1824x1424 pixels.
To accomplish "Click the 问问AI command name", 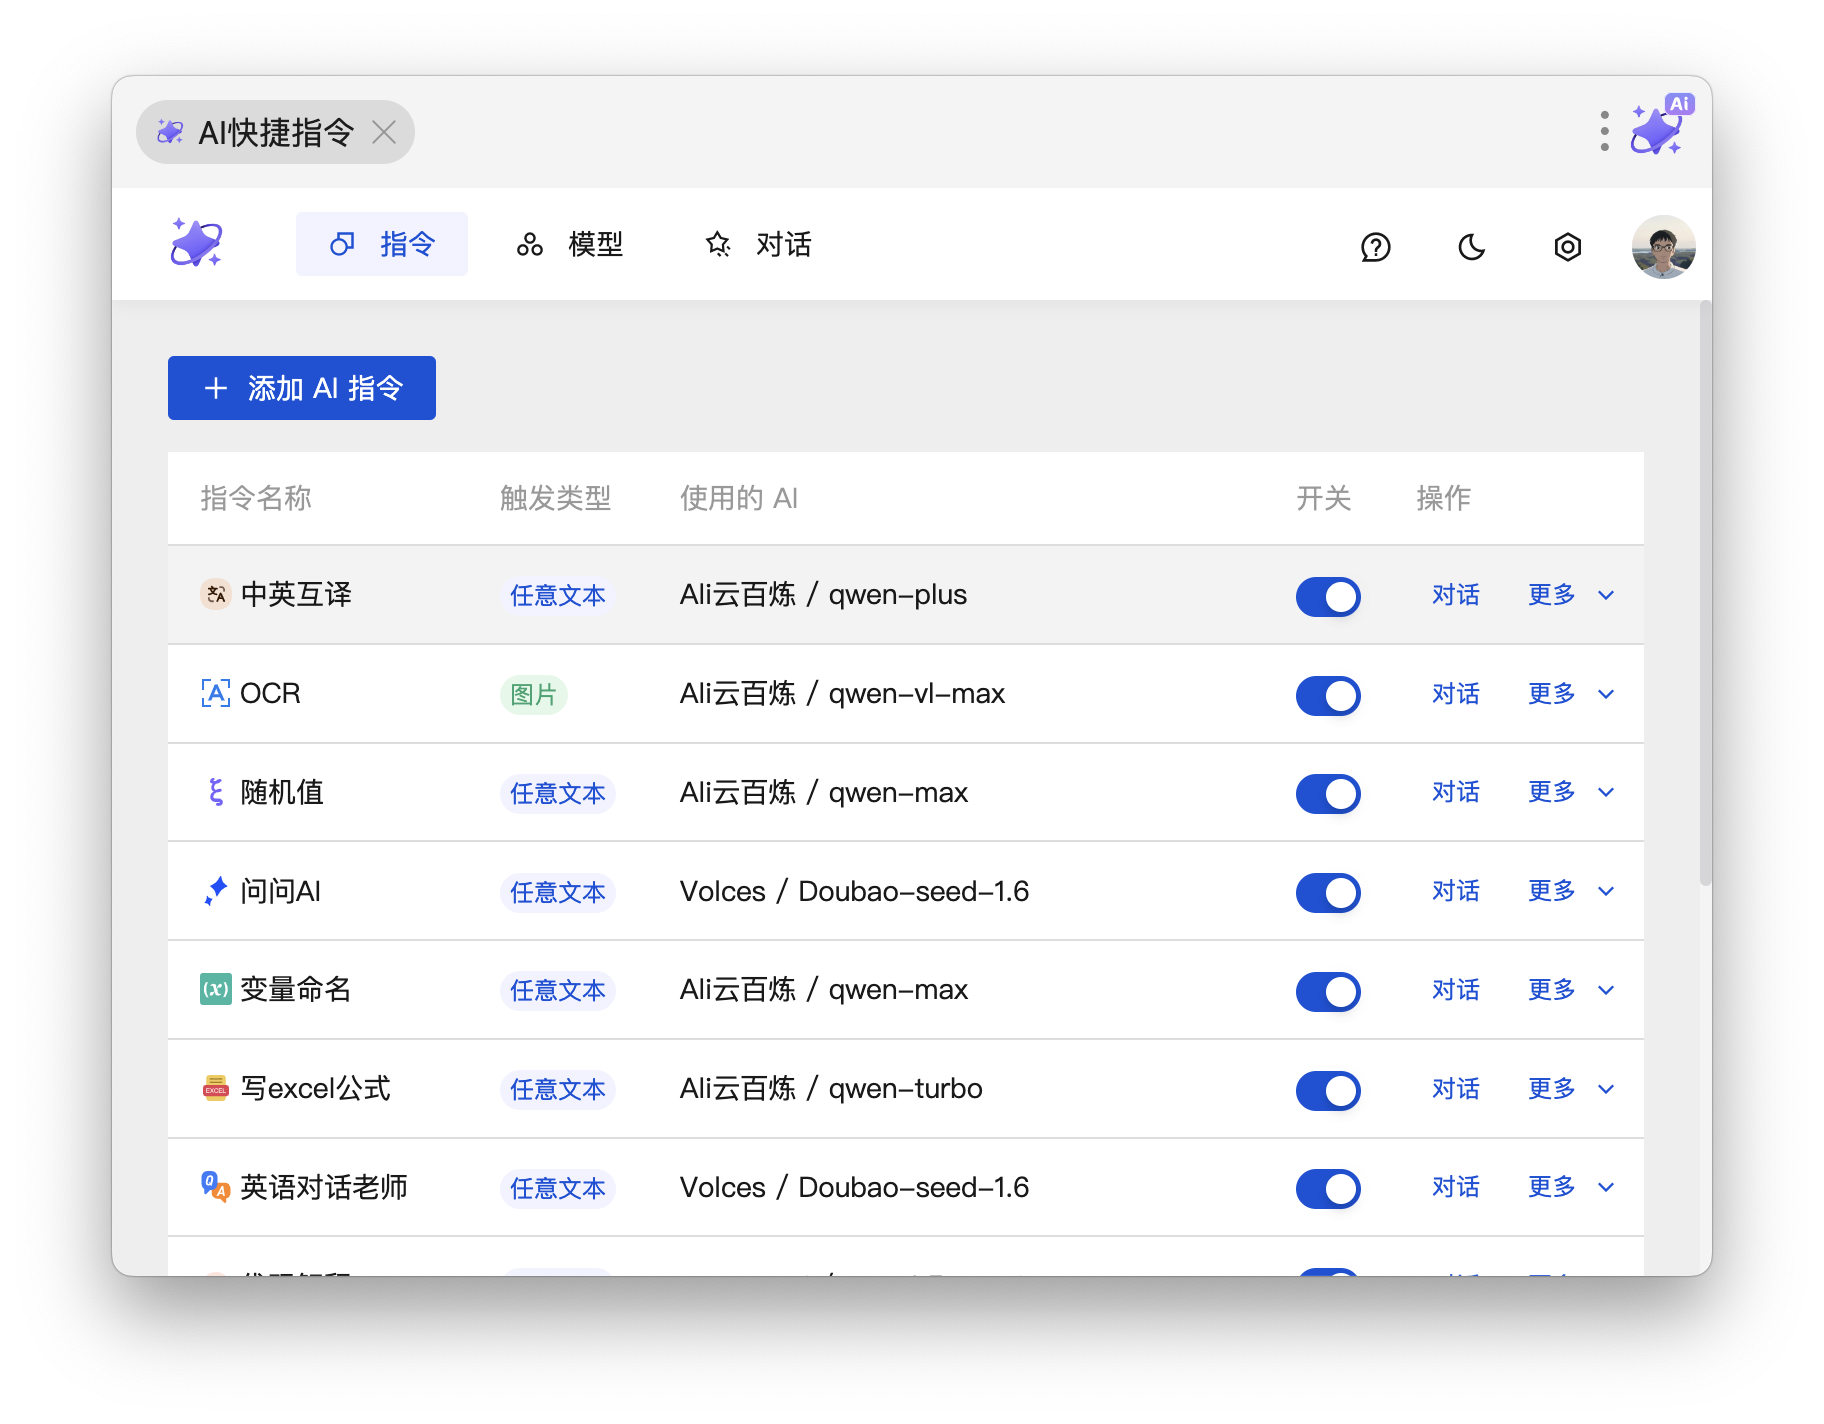I will coord(281,891).
